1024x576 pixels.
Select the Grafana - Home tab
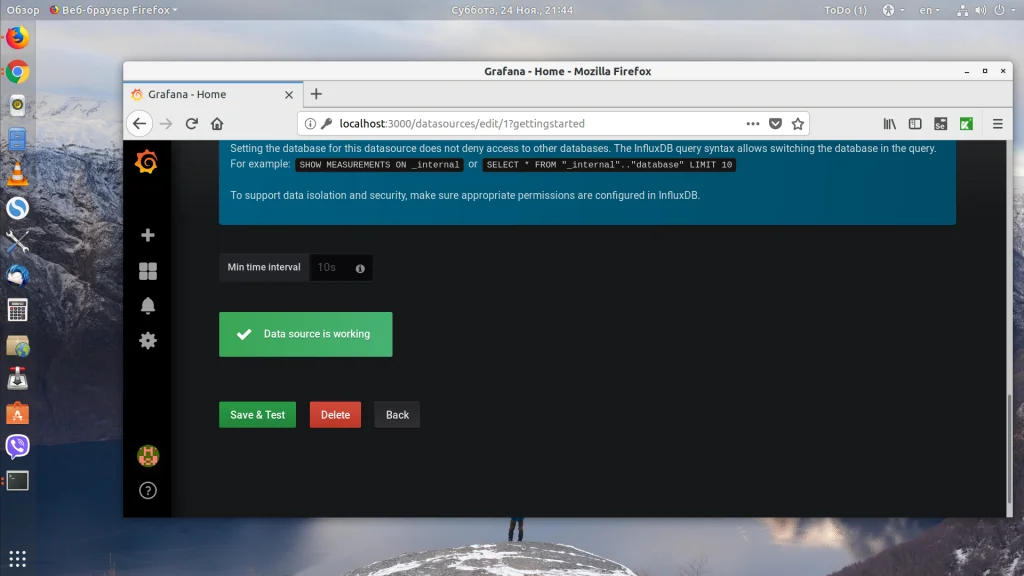tap(213, 95)
